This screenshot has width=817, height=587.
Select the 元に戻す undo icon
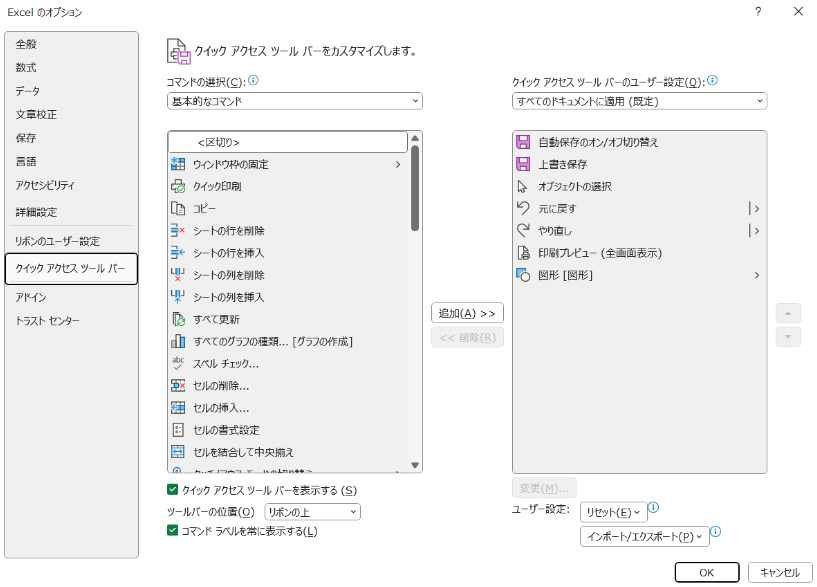pyautogui.click(x=523, y=208)
